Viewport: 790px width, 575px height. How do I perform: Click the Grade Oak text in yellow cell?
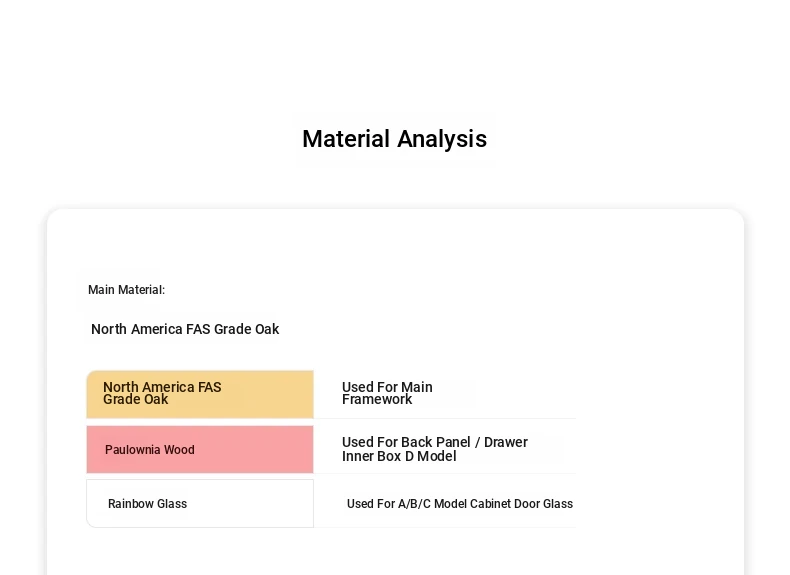click(136, 399)
